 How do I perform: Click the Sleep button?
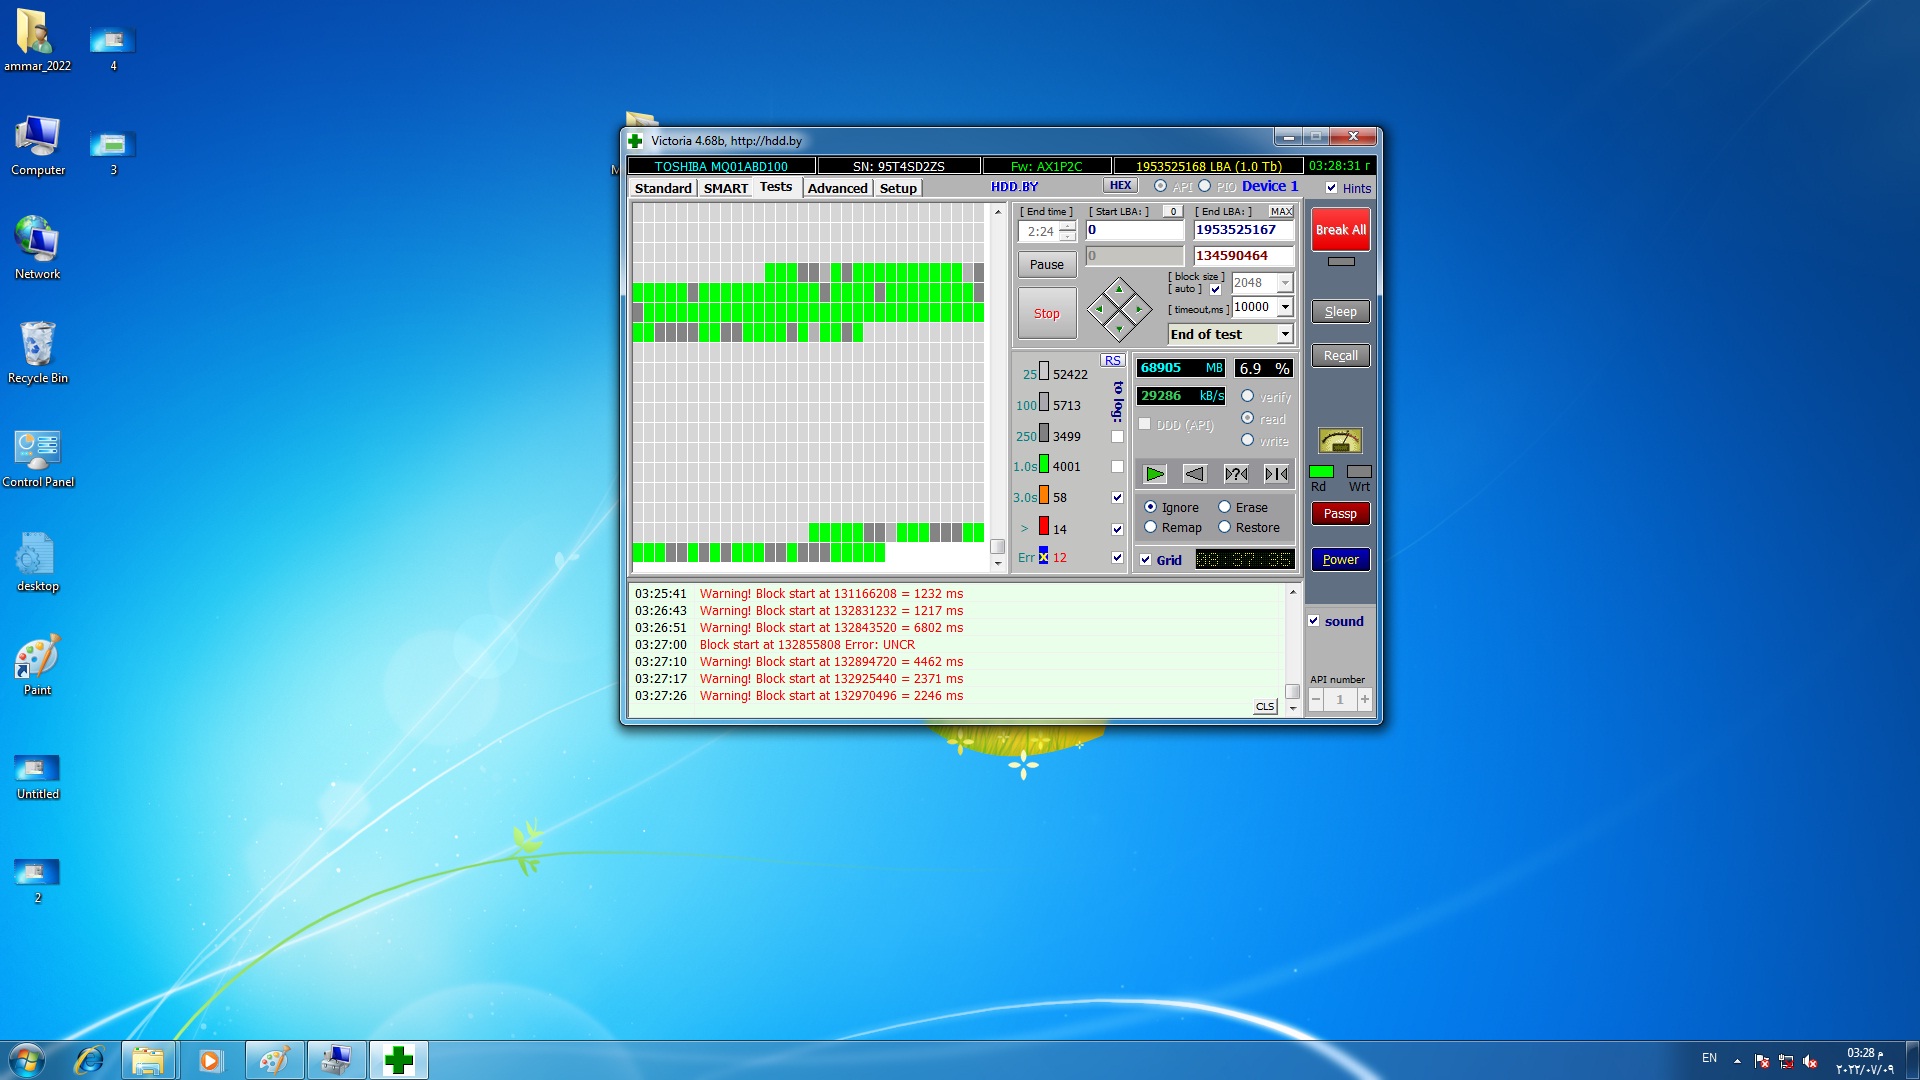1340,311
